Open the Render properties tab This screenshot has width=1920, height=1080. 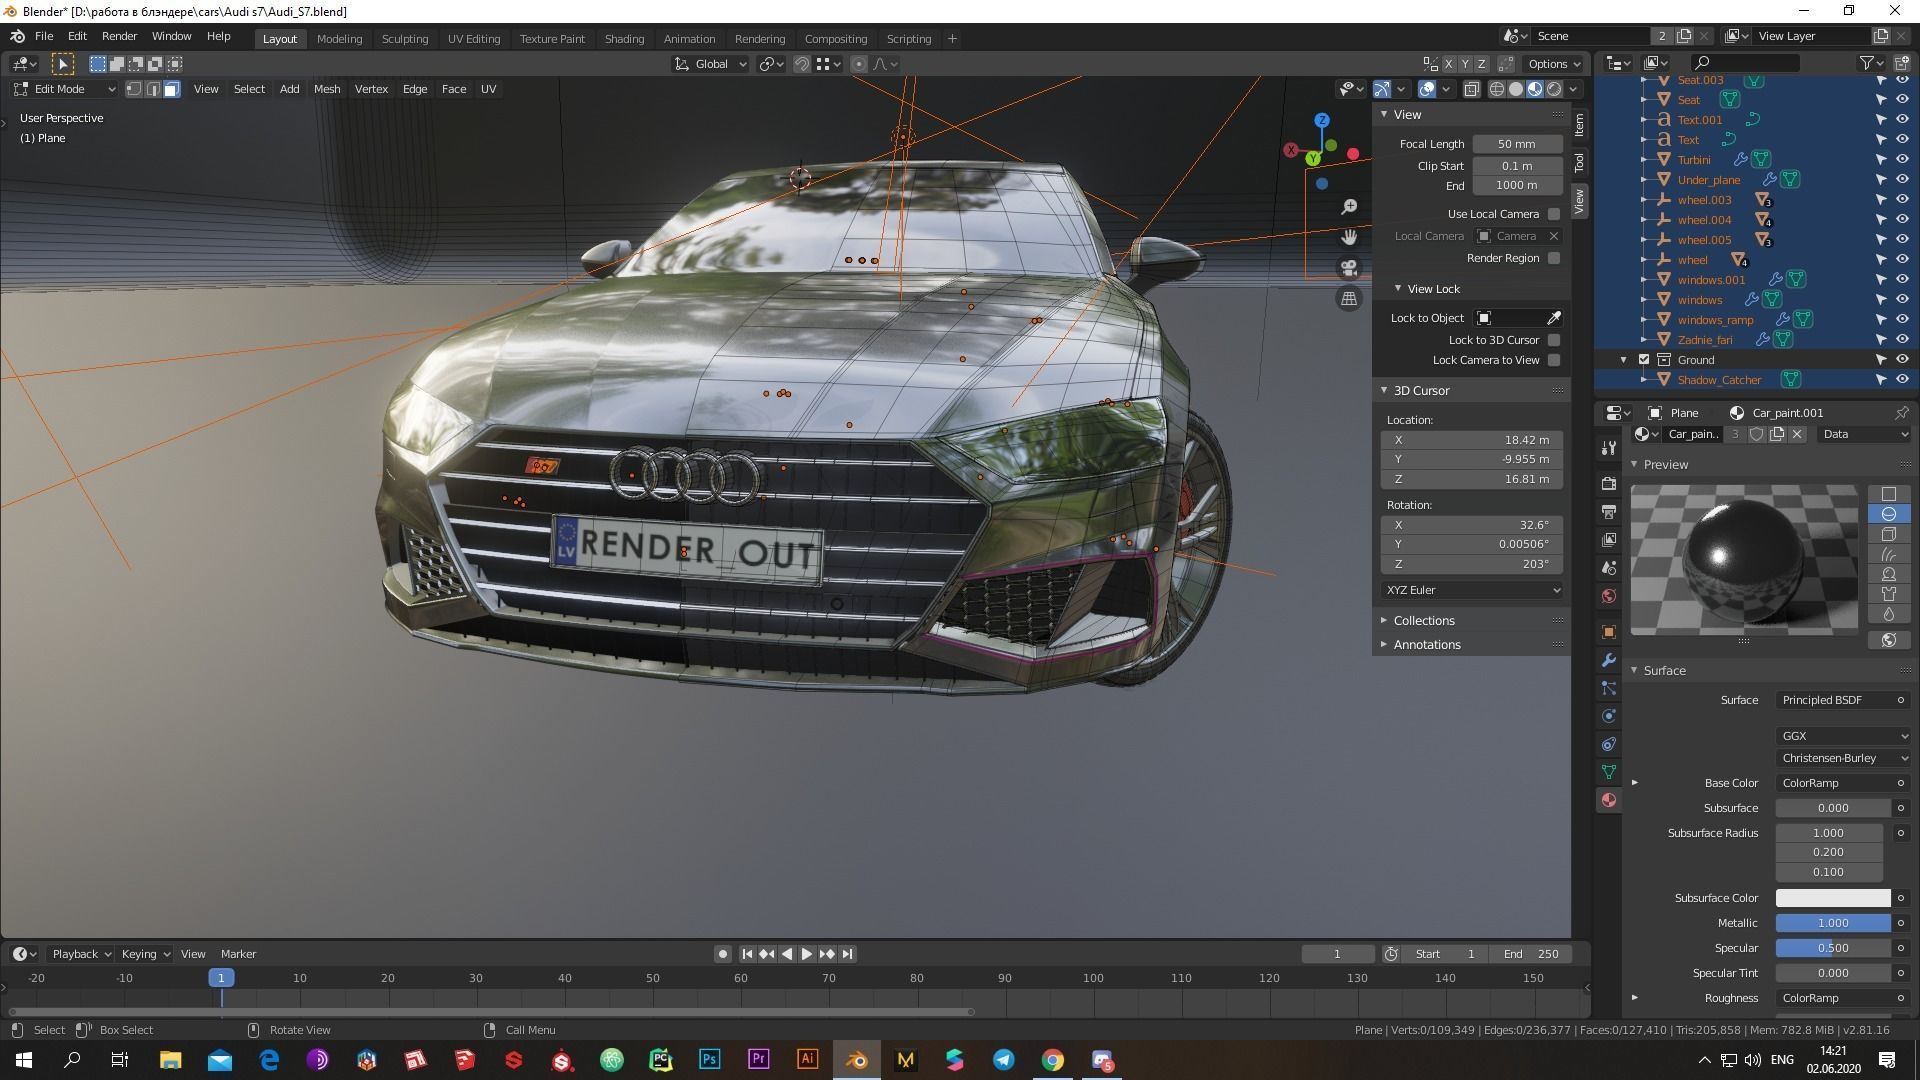coord(1608,484)
